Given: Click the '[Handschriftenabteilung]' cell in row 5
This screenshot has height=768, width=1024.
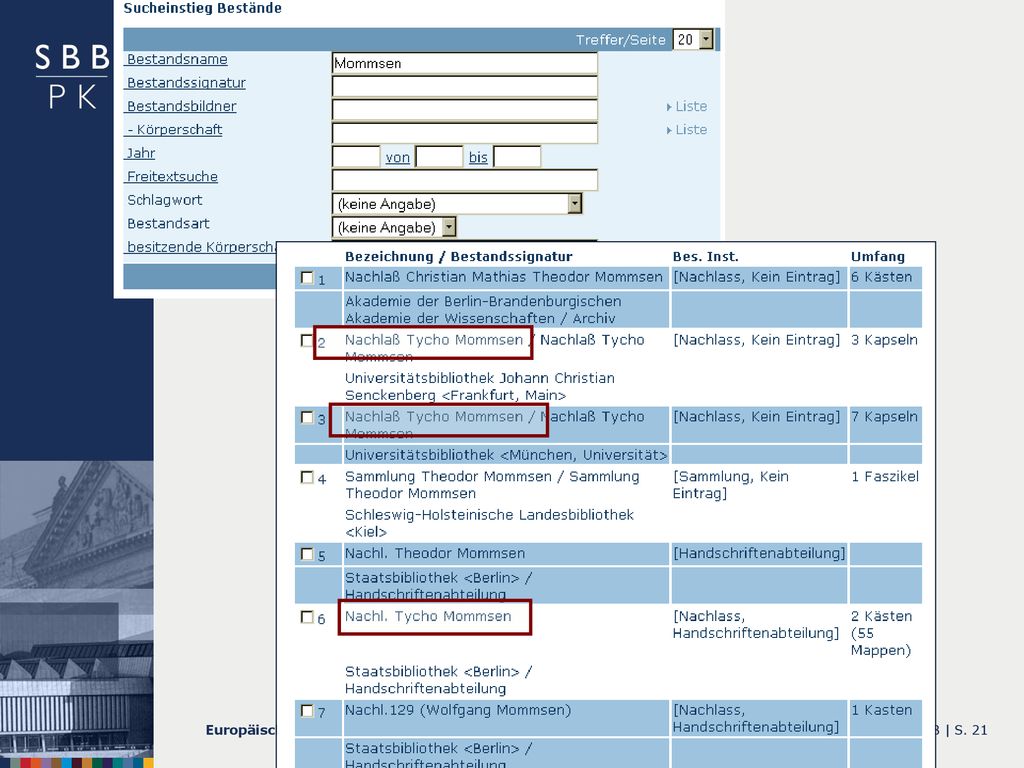Looking at the screenshot, I should (759, 554).
